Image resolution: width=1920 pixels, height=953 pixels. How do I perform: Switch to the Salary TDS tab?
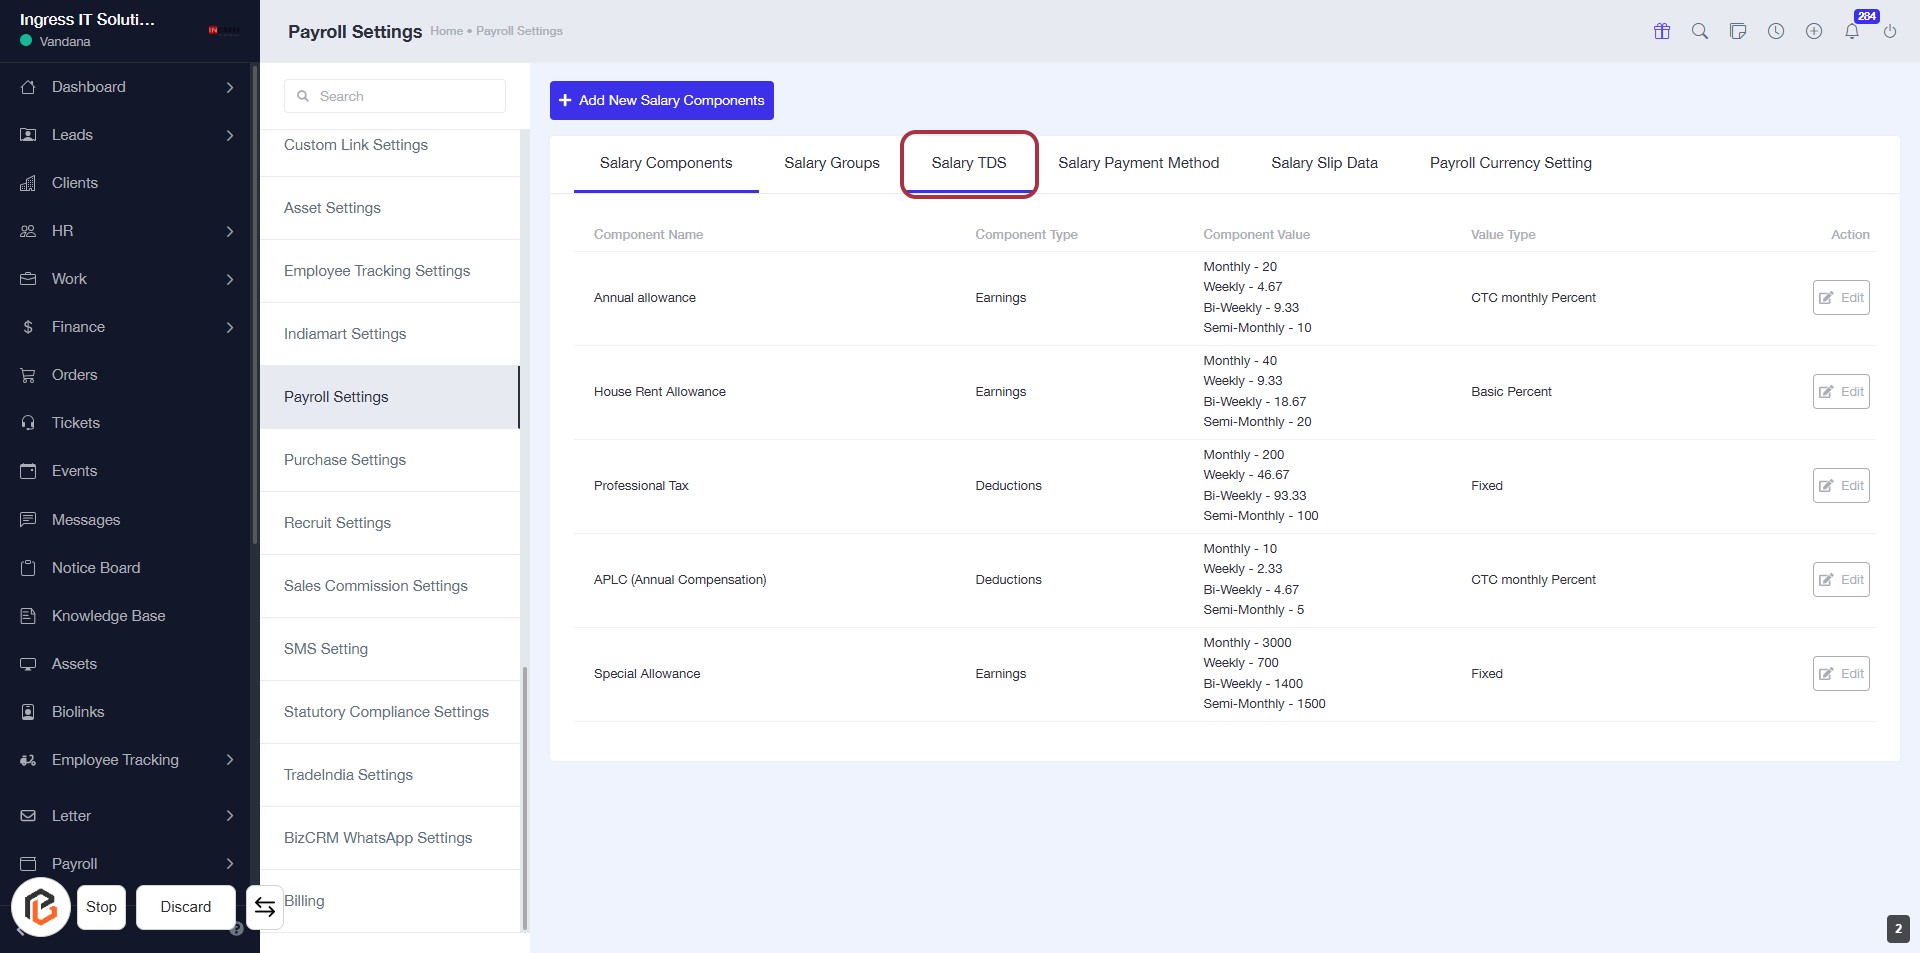pyautogui.click(x=968, y=163)
